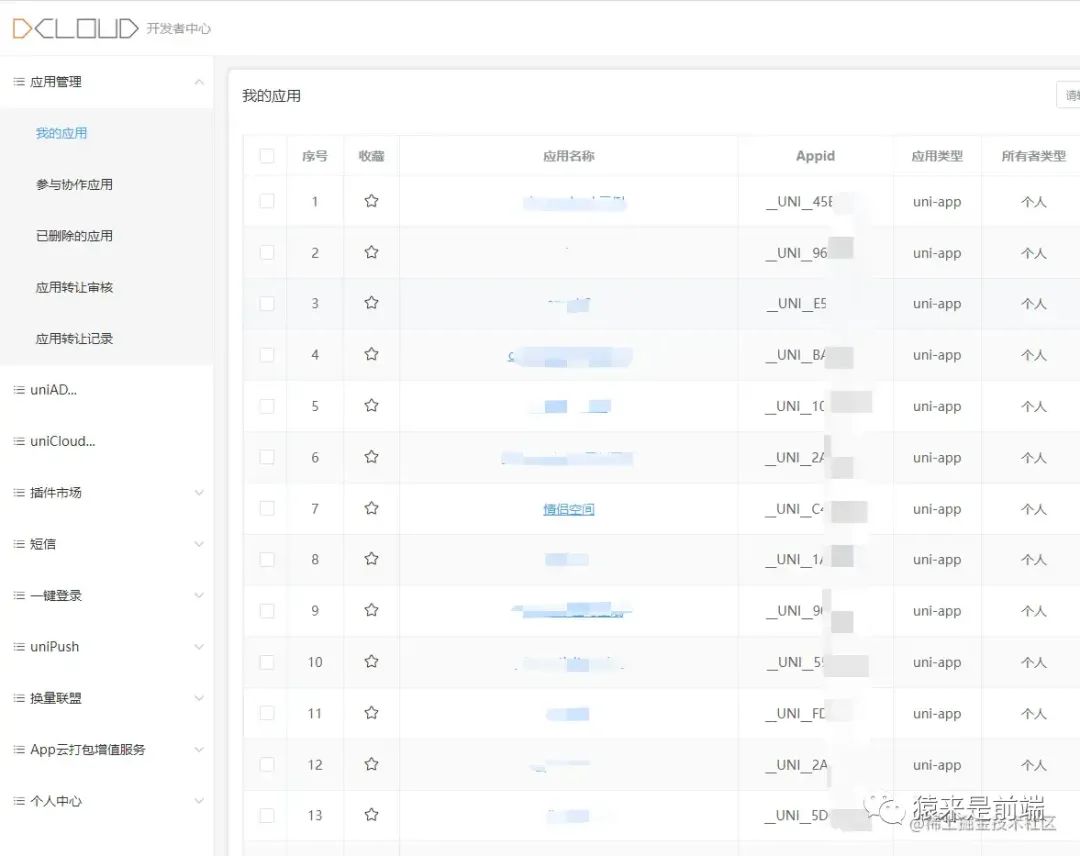Screen dimensions: 1080x856
Task: Select row 5 using its checkbox
Action: (267, 406)
